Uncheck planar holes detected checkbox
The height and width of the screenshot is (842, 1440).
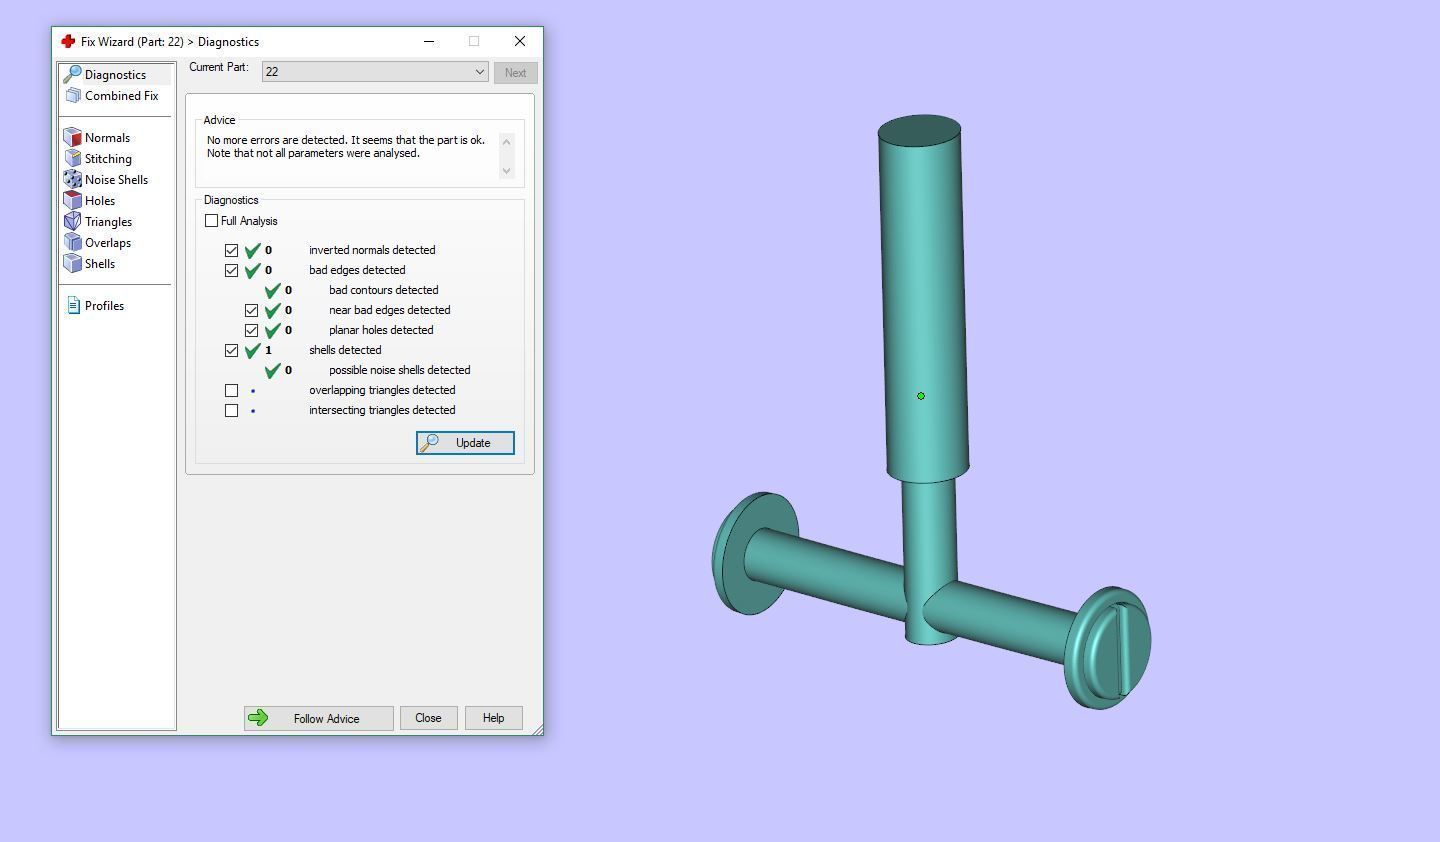point(251,330)
